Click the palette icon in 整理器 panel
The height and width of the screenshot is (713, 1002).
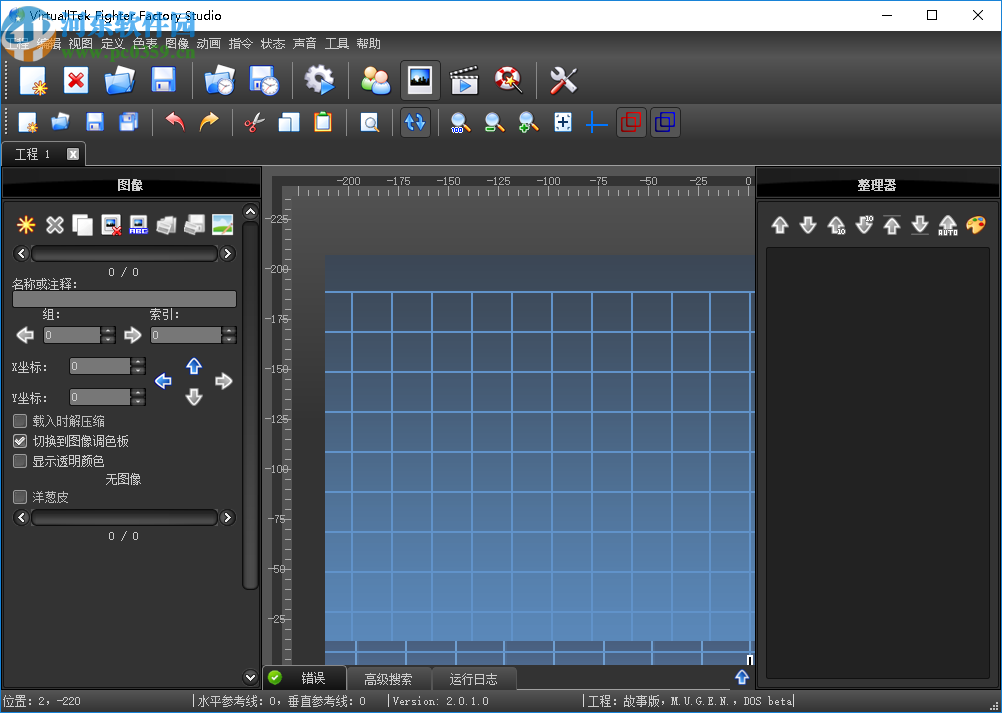(x=975, y=225)
